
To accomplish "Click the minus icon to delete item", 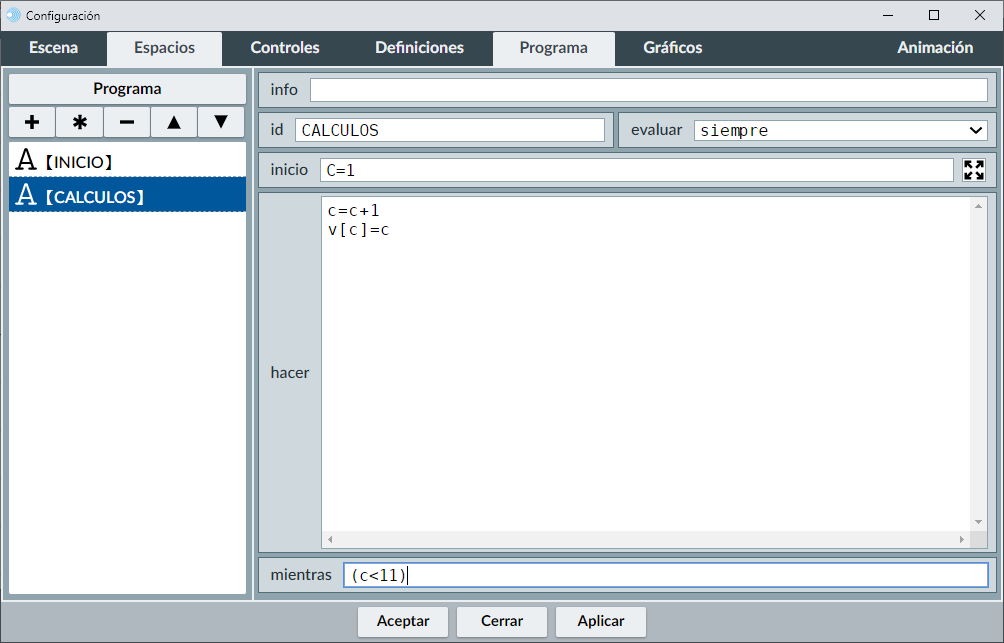I will click(127, 122).
